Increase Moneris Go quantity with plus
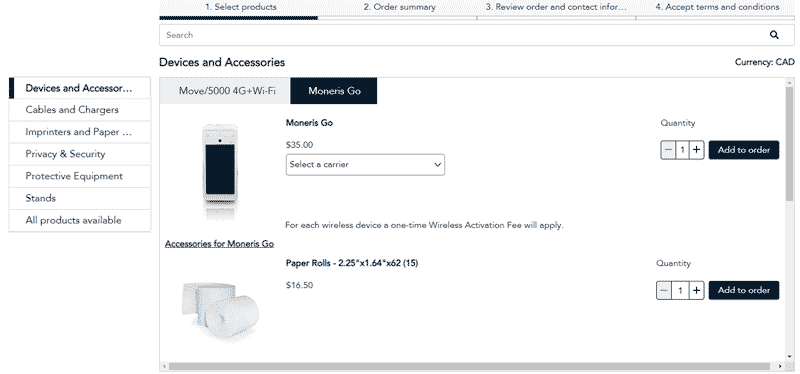The height and width of the screenshot is (374, 800). tap(696, 150)
